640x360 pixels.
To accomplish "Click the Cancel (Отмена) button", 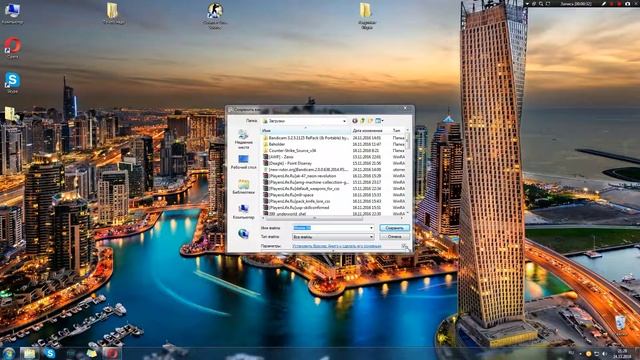I will click(x=394, y=237).
